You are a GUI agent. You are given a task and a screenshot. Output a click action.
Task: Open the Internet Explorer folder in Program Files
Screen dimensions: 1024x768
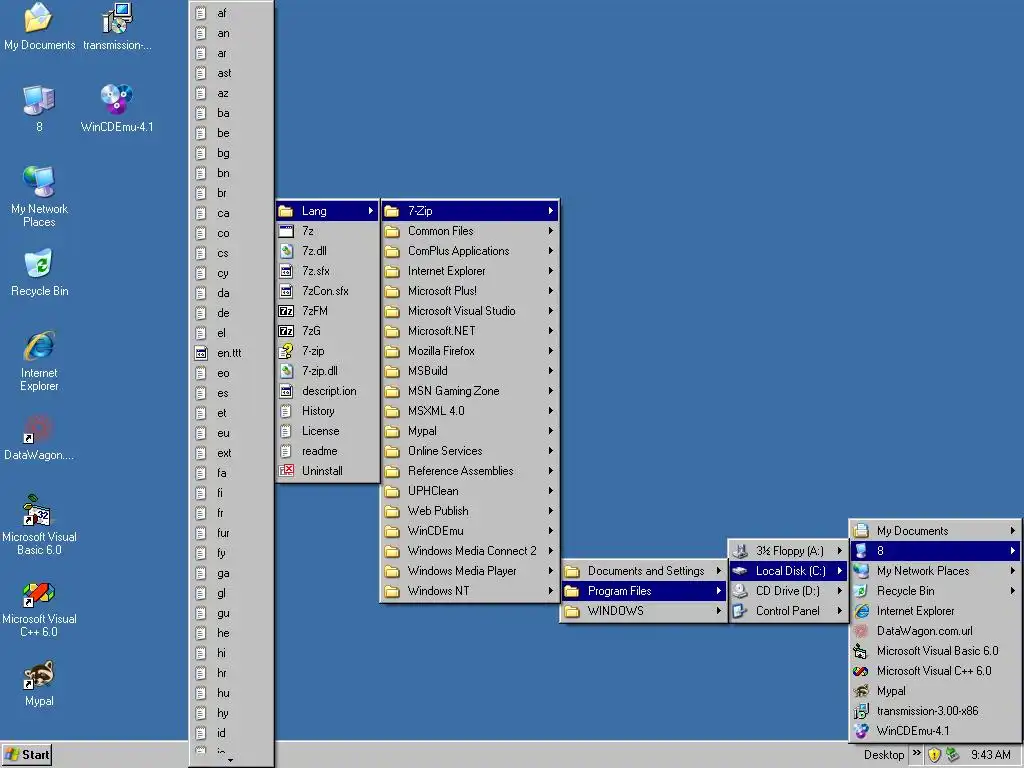(x=470, y=271)
